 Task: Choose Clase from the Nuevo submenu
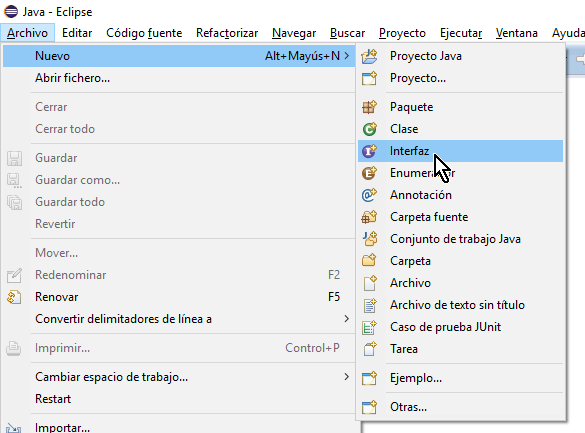460,129
